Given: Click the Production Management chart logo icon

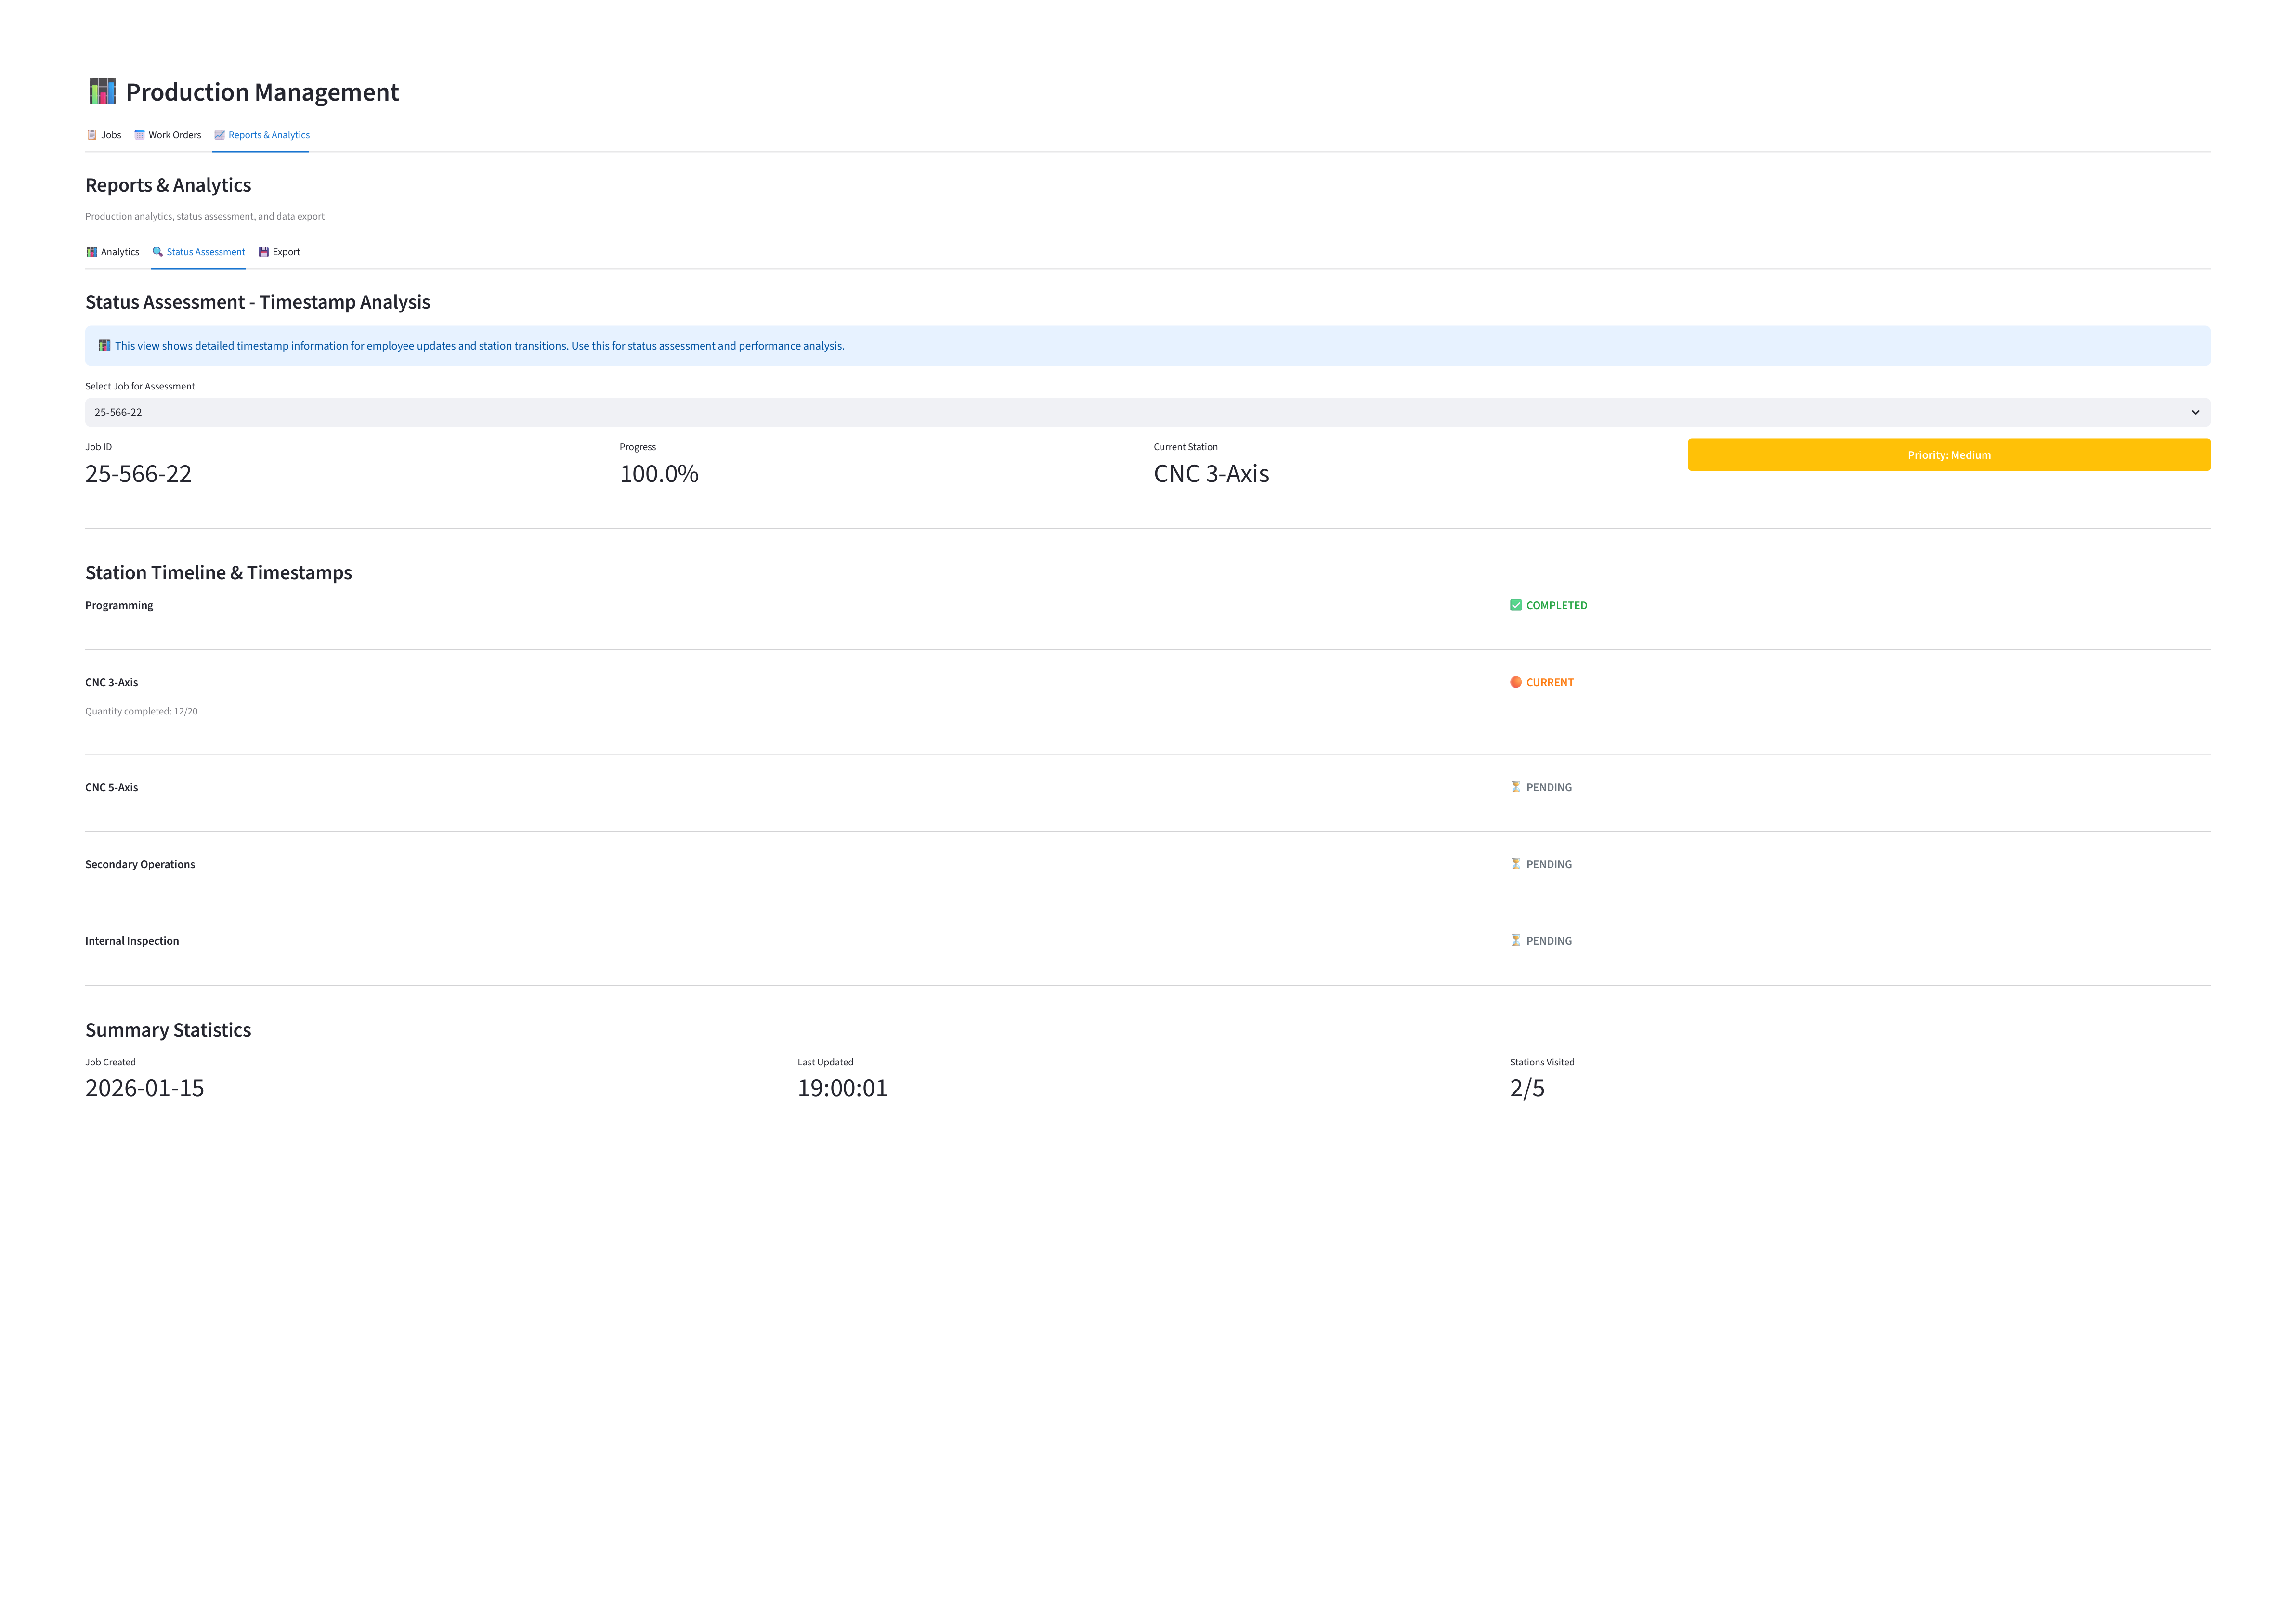Looking at the screenshot, I should [x=103, y=91].
